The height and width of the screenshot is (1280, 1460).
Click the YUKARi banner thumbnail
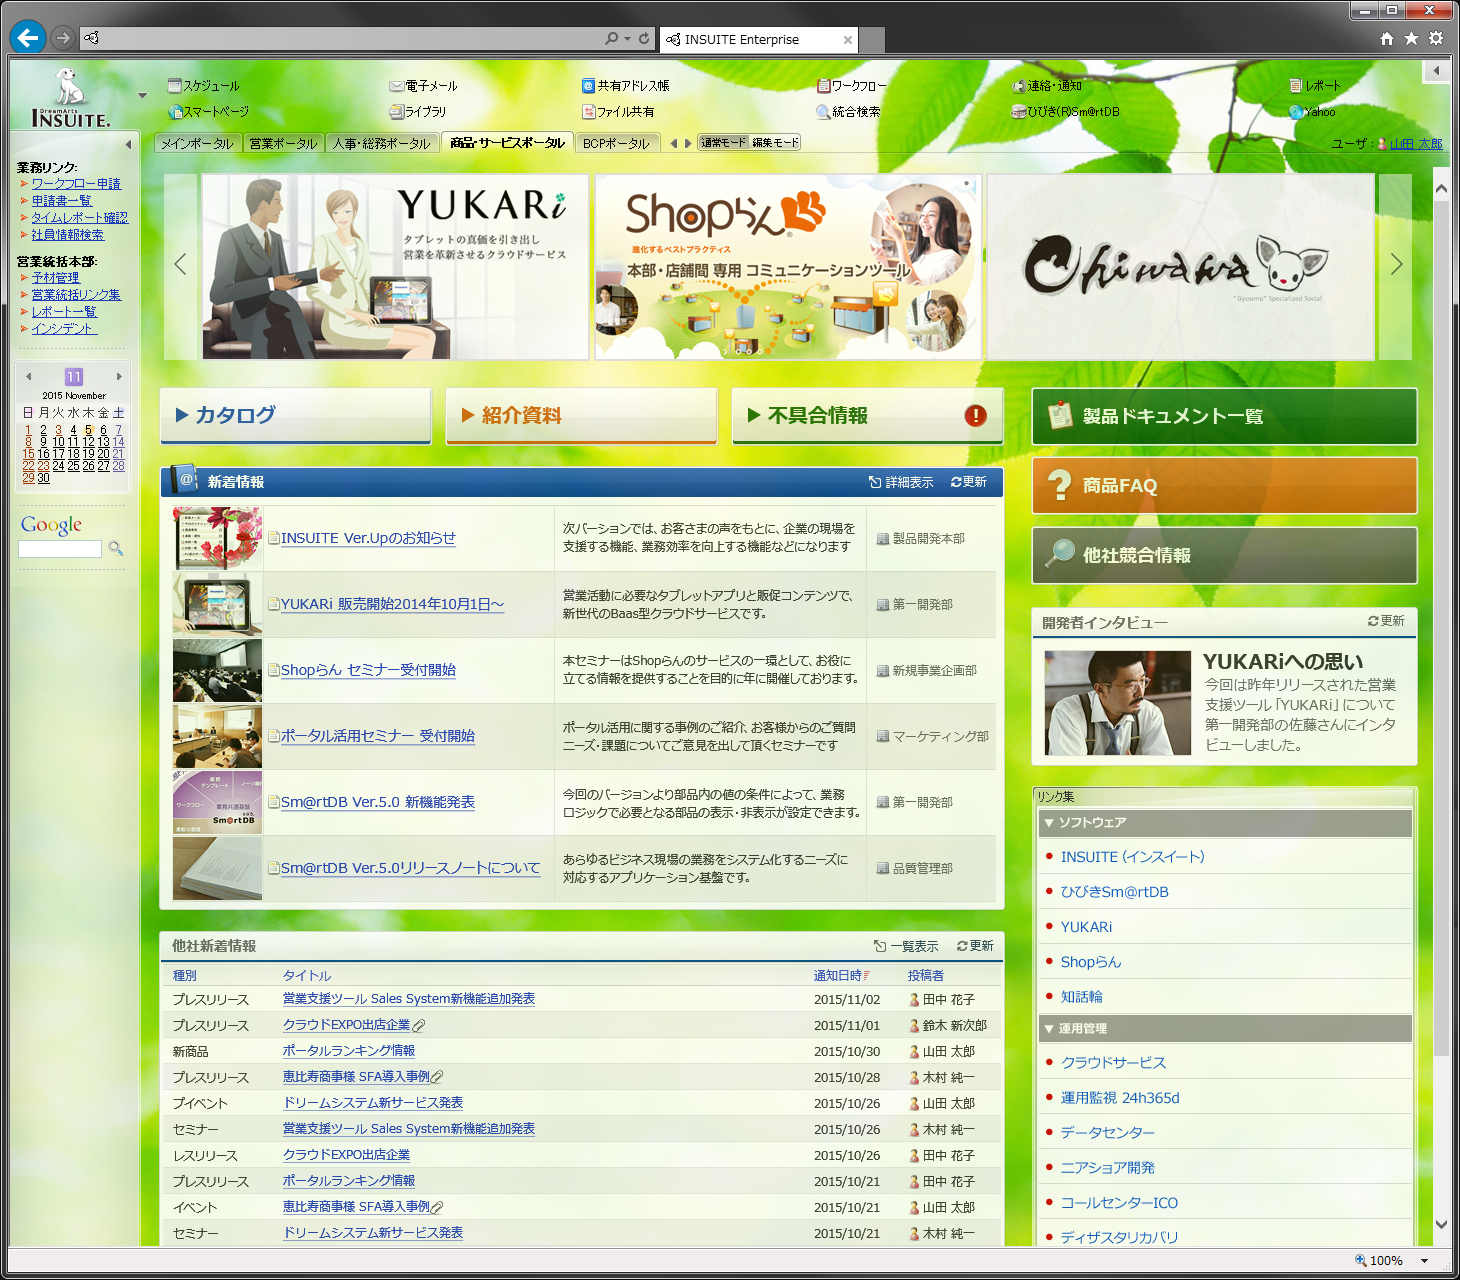[x=395, y=267]
